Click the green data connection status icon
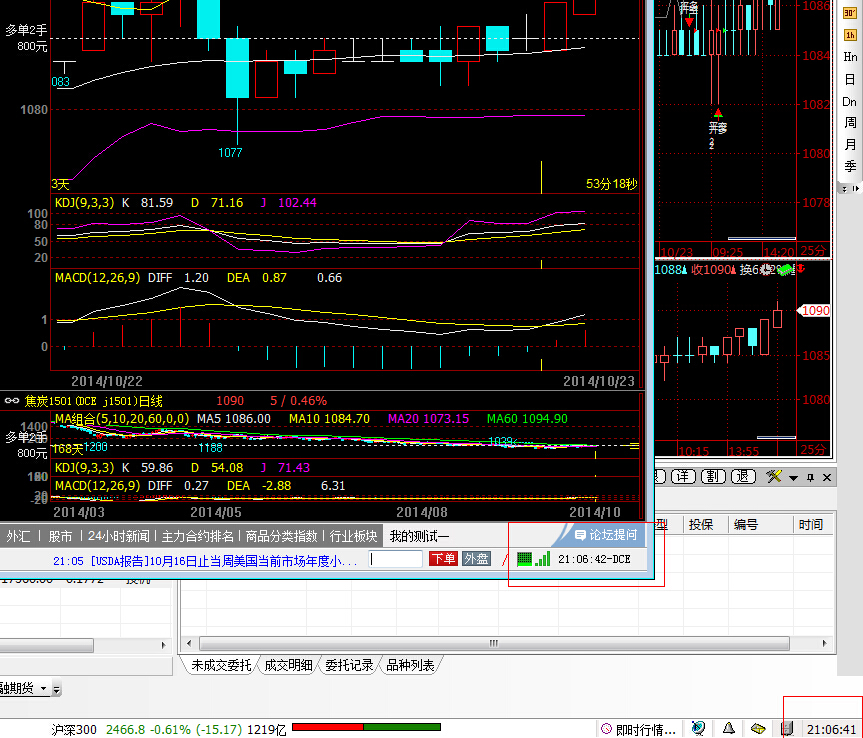Screen dimensions: 863x738 click(x=525, y=559)
